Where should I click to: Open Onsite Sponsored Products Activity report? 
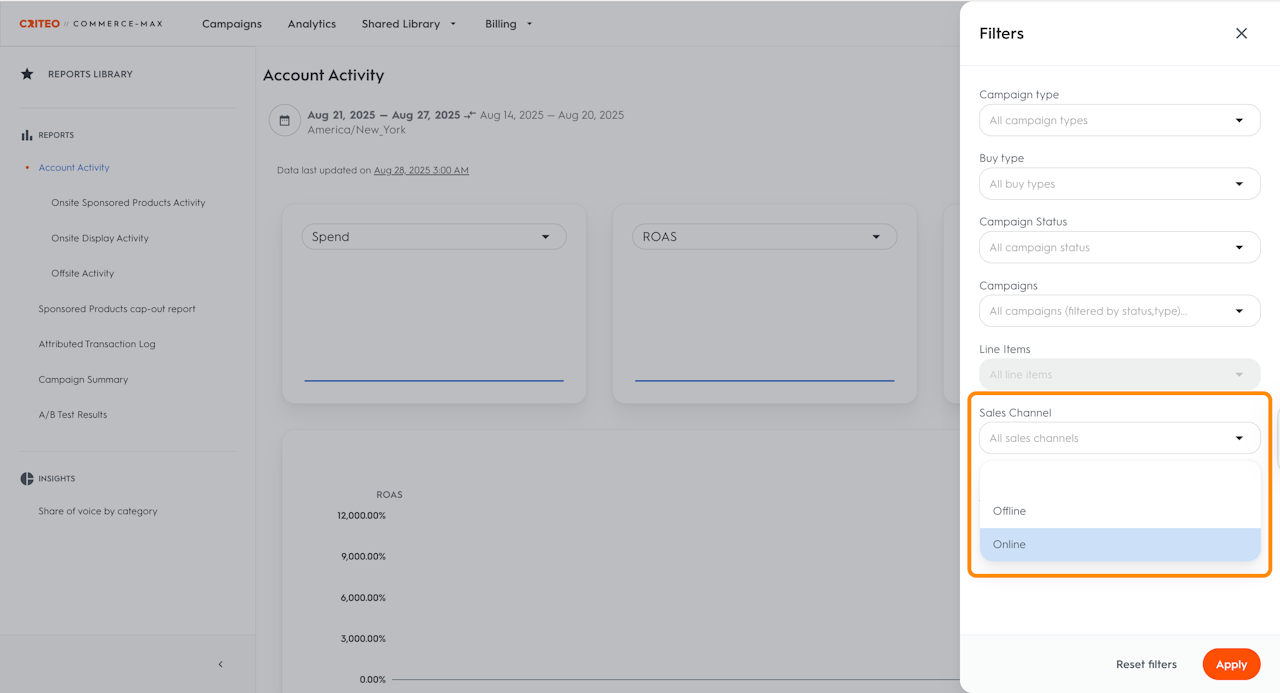(x=128, y=203)
